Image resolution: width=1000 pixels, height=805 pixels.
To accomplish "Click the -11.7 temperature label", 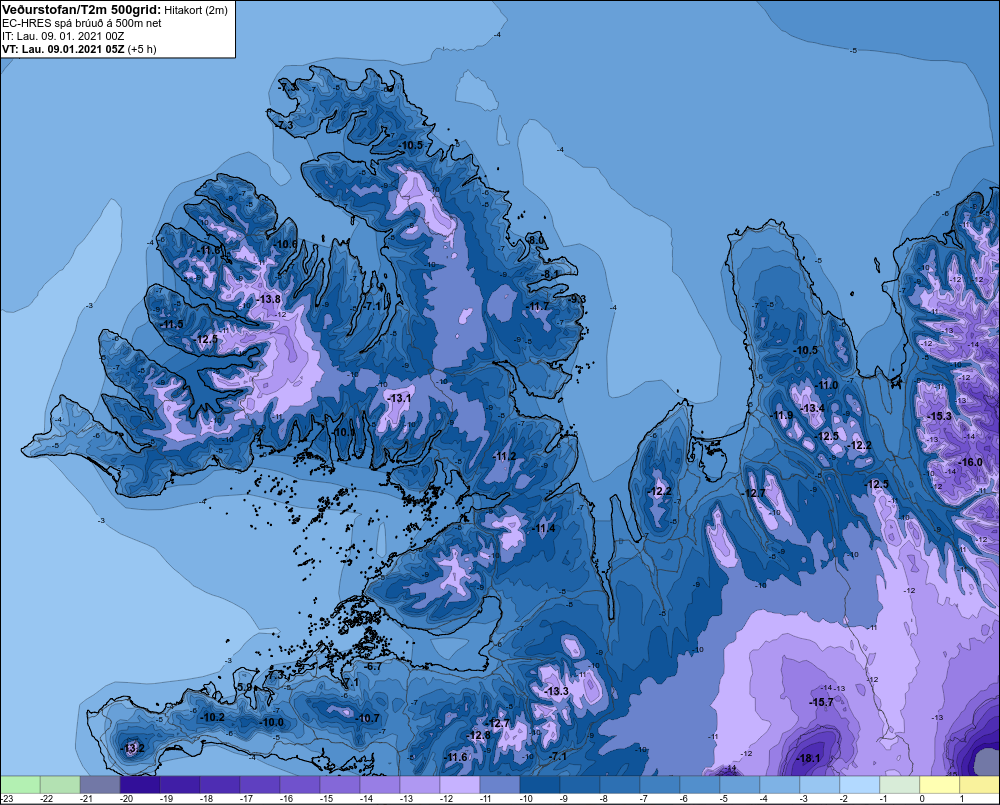I will [x=538, y=307].
